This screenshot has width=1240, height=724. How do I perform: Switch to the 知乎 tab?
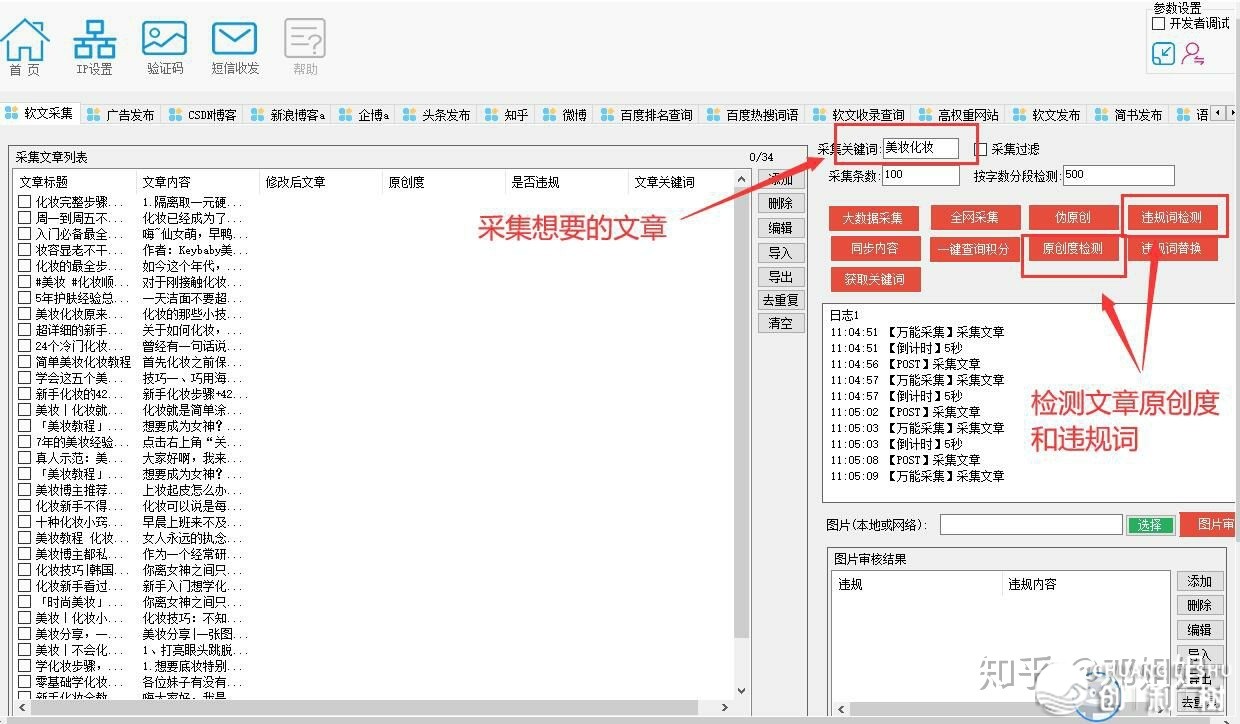point(507,115)
